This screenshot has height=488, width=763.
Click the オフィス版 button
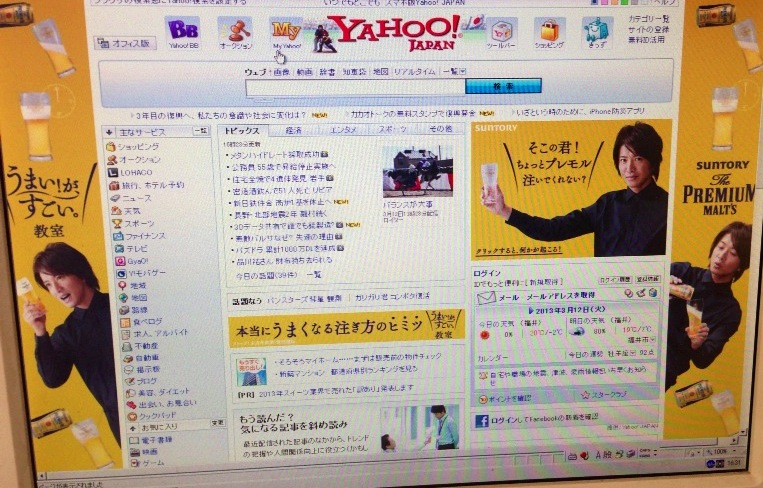point(124,43)
